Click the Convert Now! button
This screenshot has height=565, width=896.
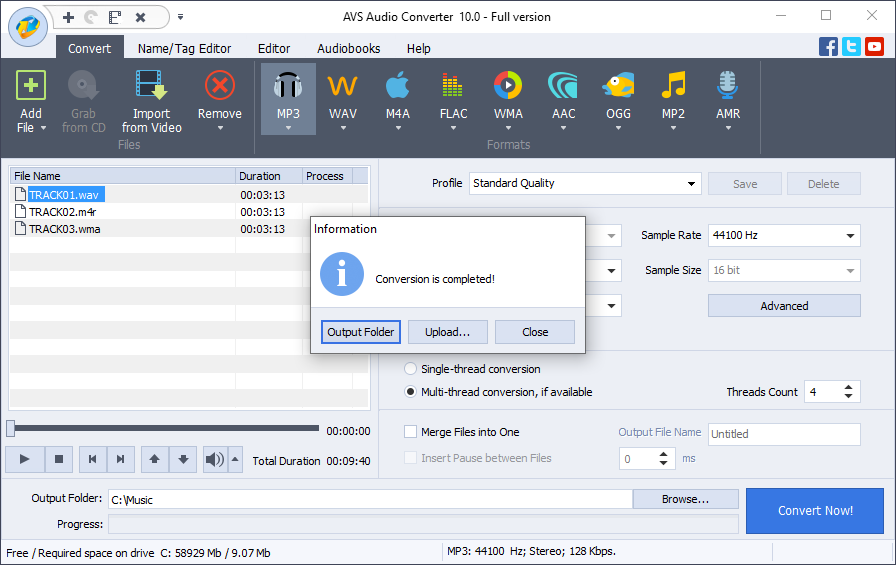[x=815, y=511]
